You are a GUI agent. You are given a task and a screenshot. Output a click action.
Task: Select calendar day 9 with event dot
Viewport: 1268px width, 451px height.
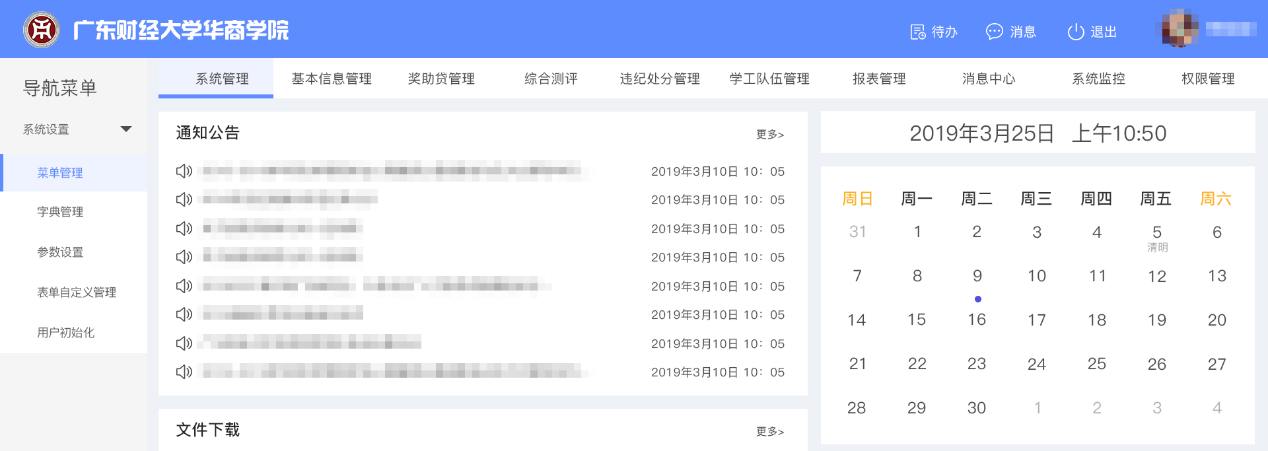977,276
